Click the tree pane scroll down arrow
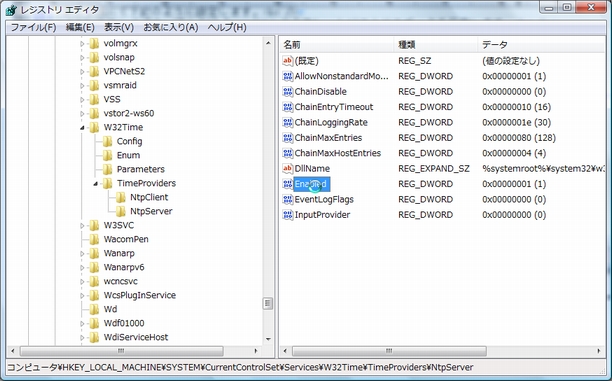Viewport: 612px width, 381px height. (x=268, y=339)
